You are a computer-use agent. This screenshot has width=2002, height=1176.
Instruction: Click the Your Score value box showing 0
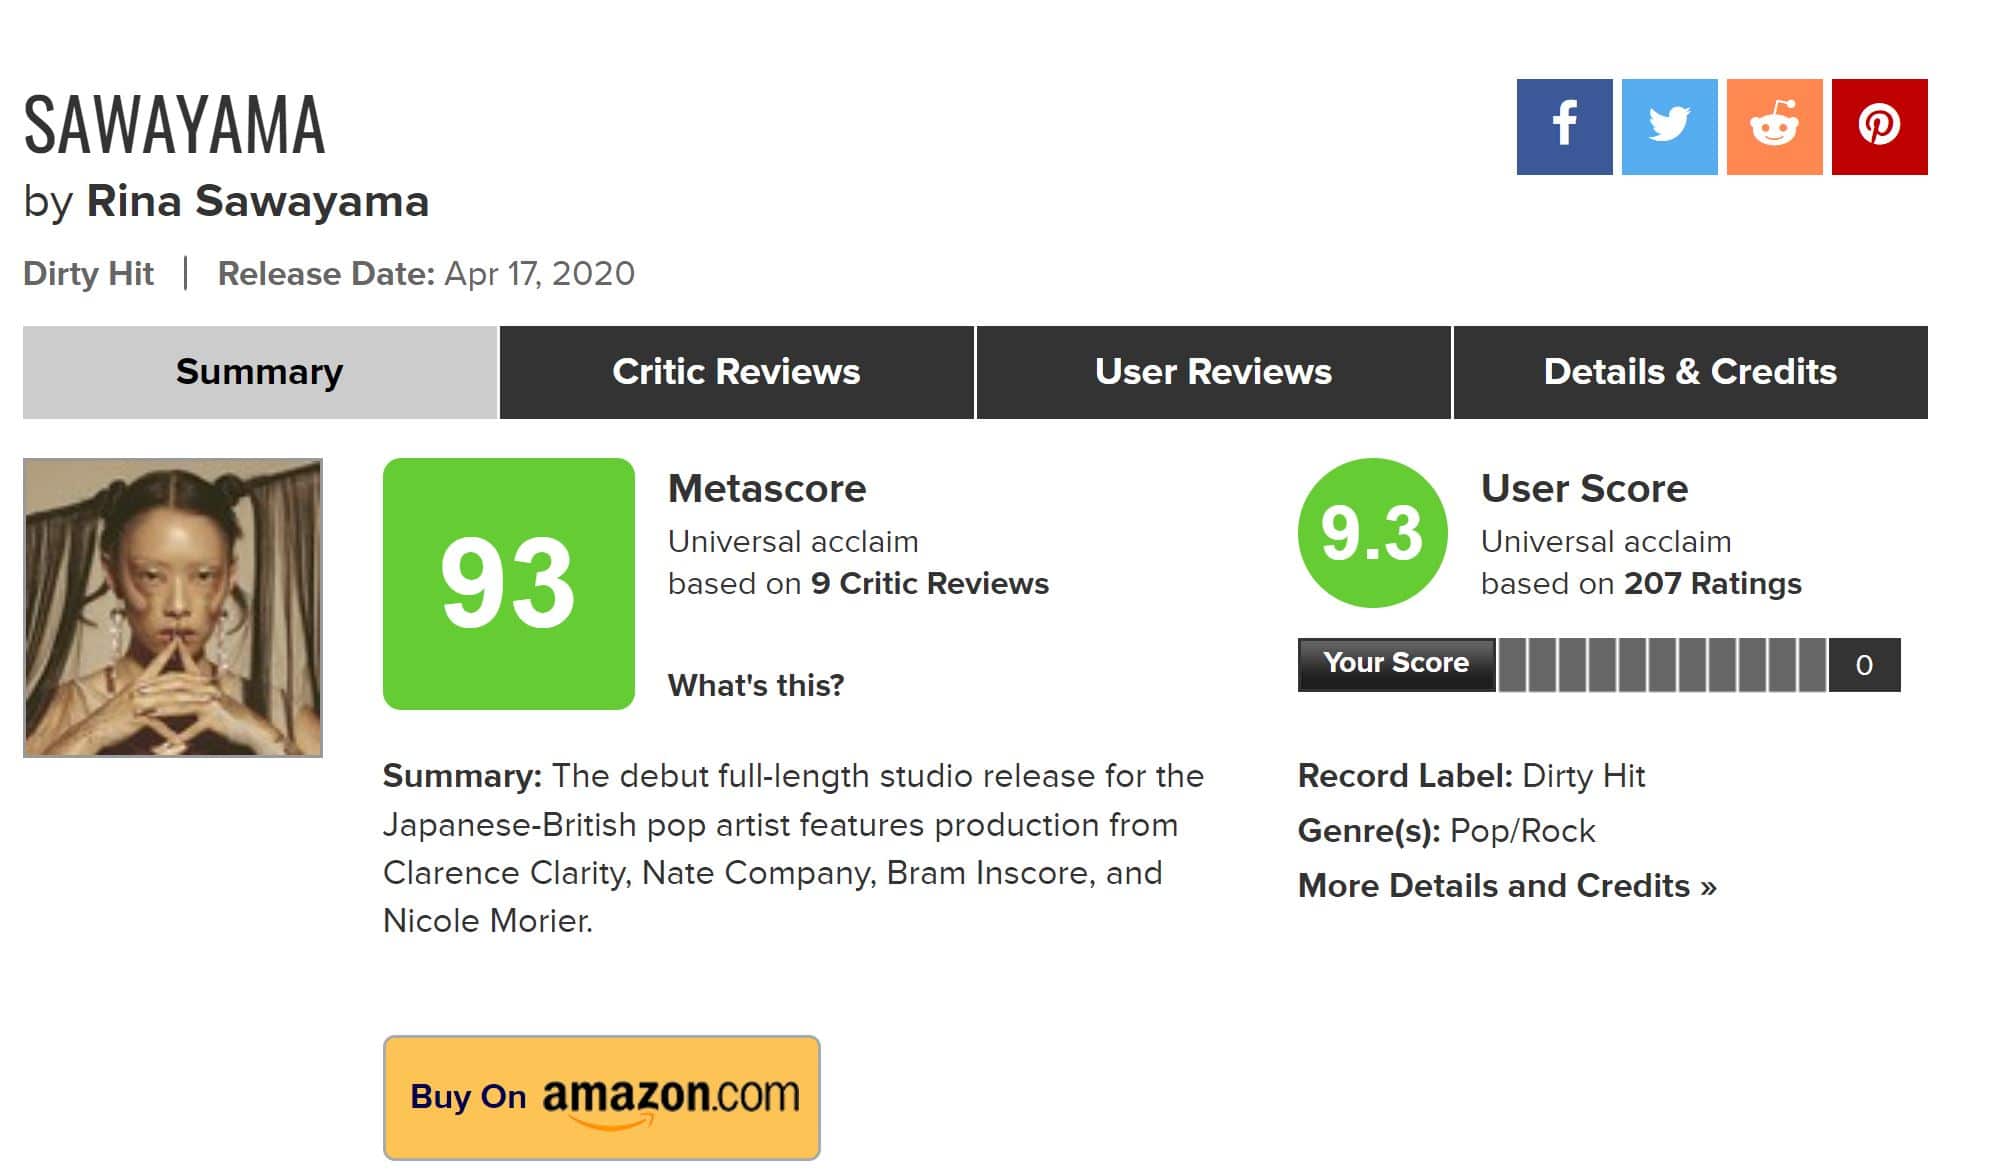point(1864,665)
